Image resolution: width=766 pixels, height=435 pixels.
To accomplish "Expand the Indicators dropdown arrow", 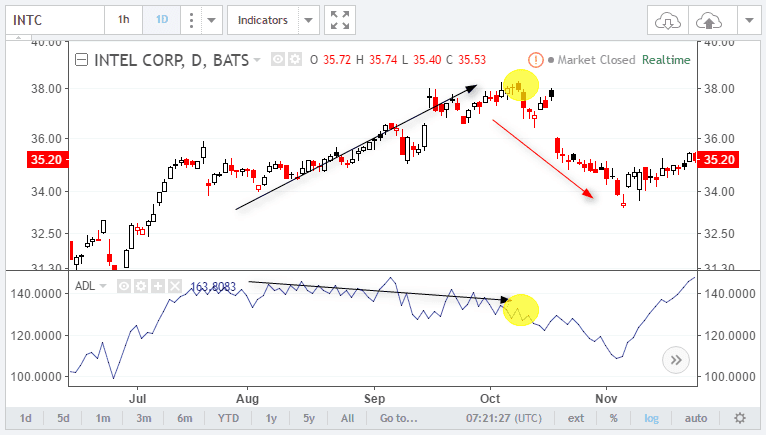I will pyautogui.click(x=308, y=20).
